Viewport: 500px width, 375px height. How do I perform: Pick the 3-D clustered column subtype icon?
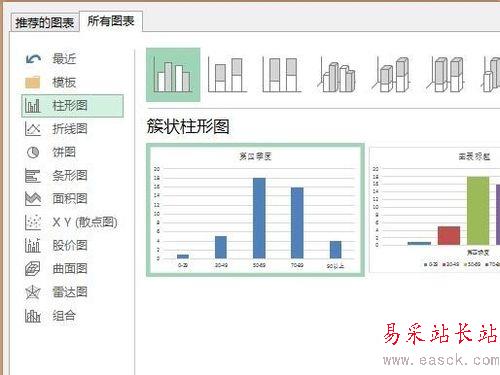337,75
